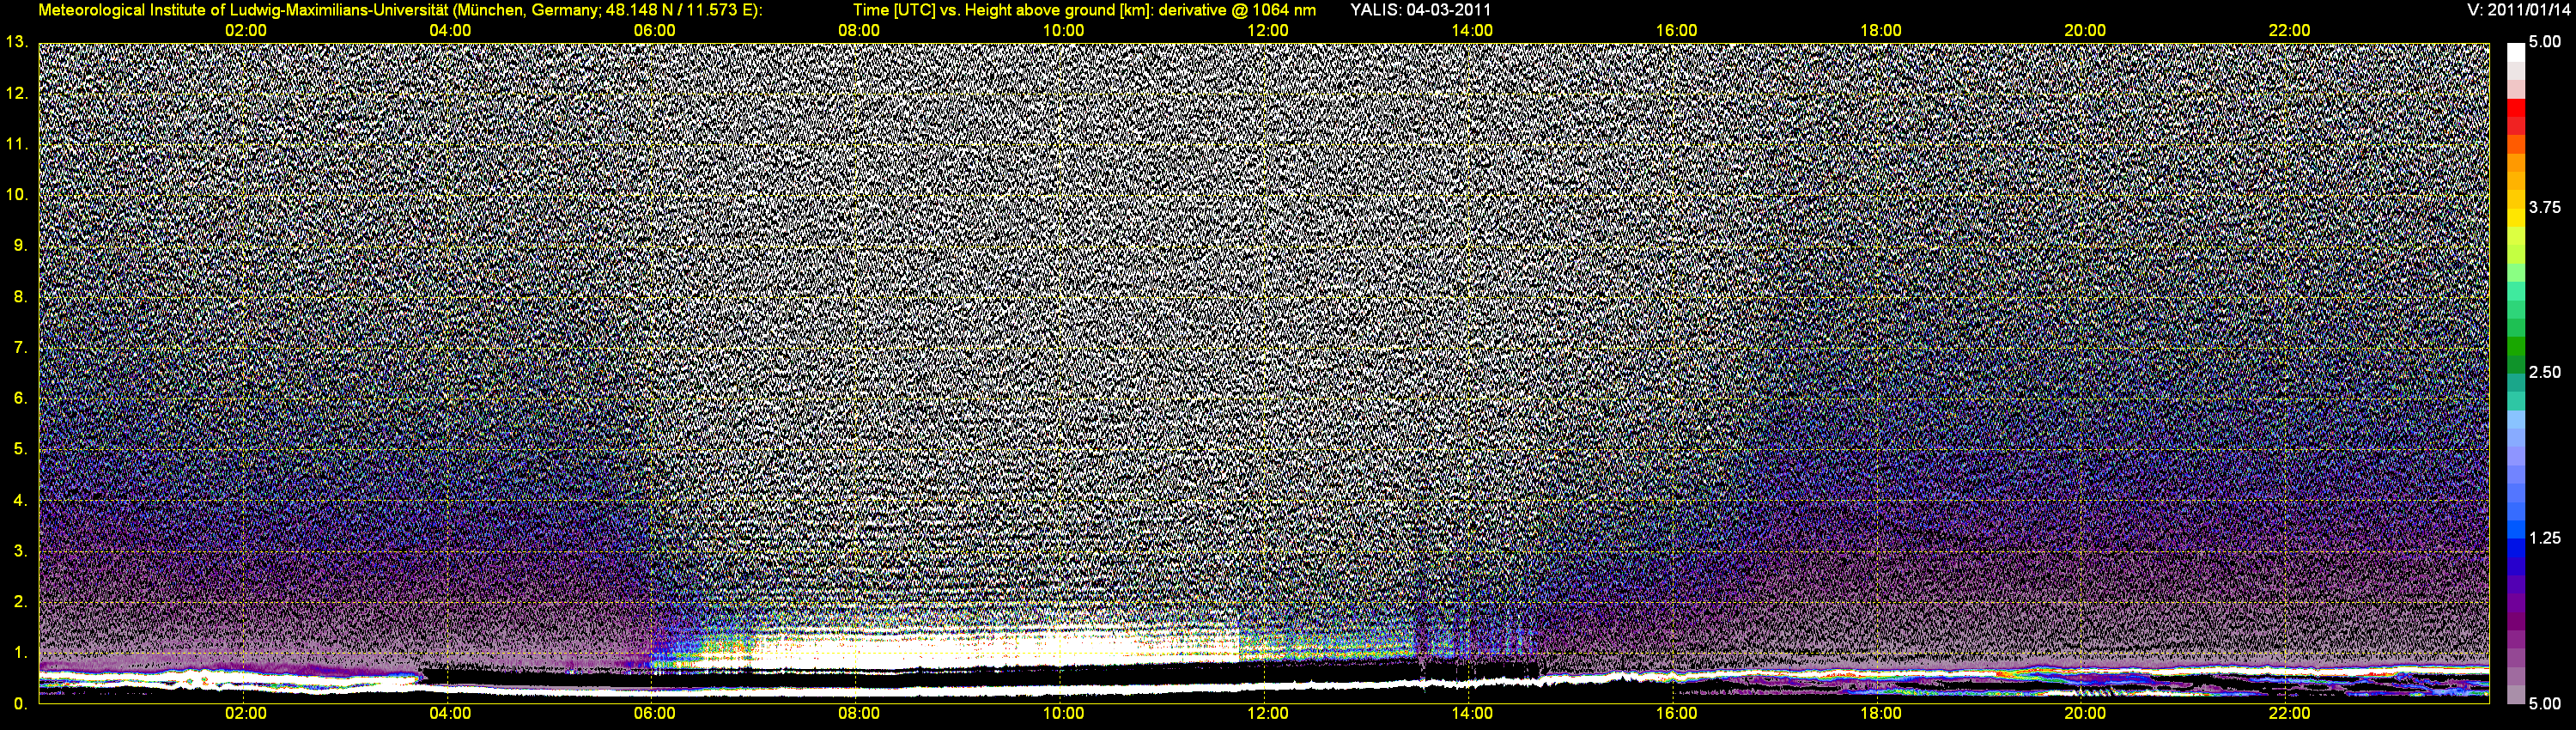Select the 10:00 label on the top time axis
This screenshot has width=2576, height=730.
point(1063,31)
